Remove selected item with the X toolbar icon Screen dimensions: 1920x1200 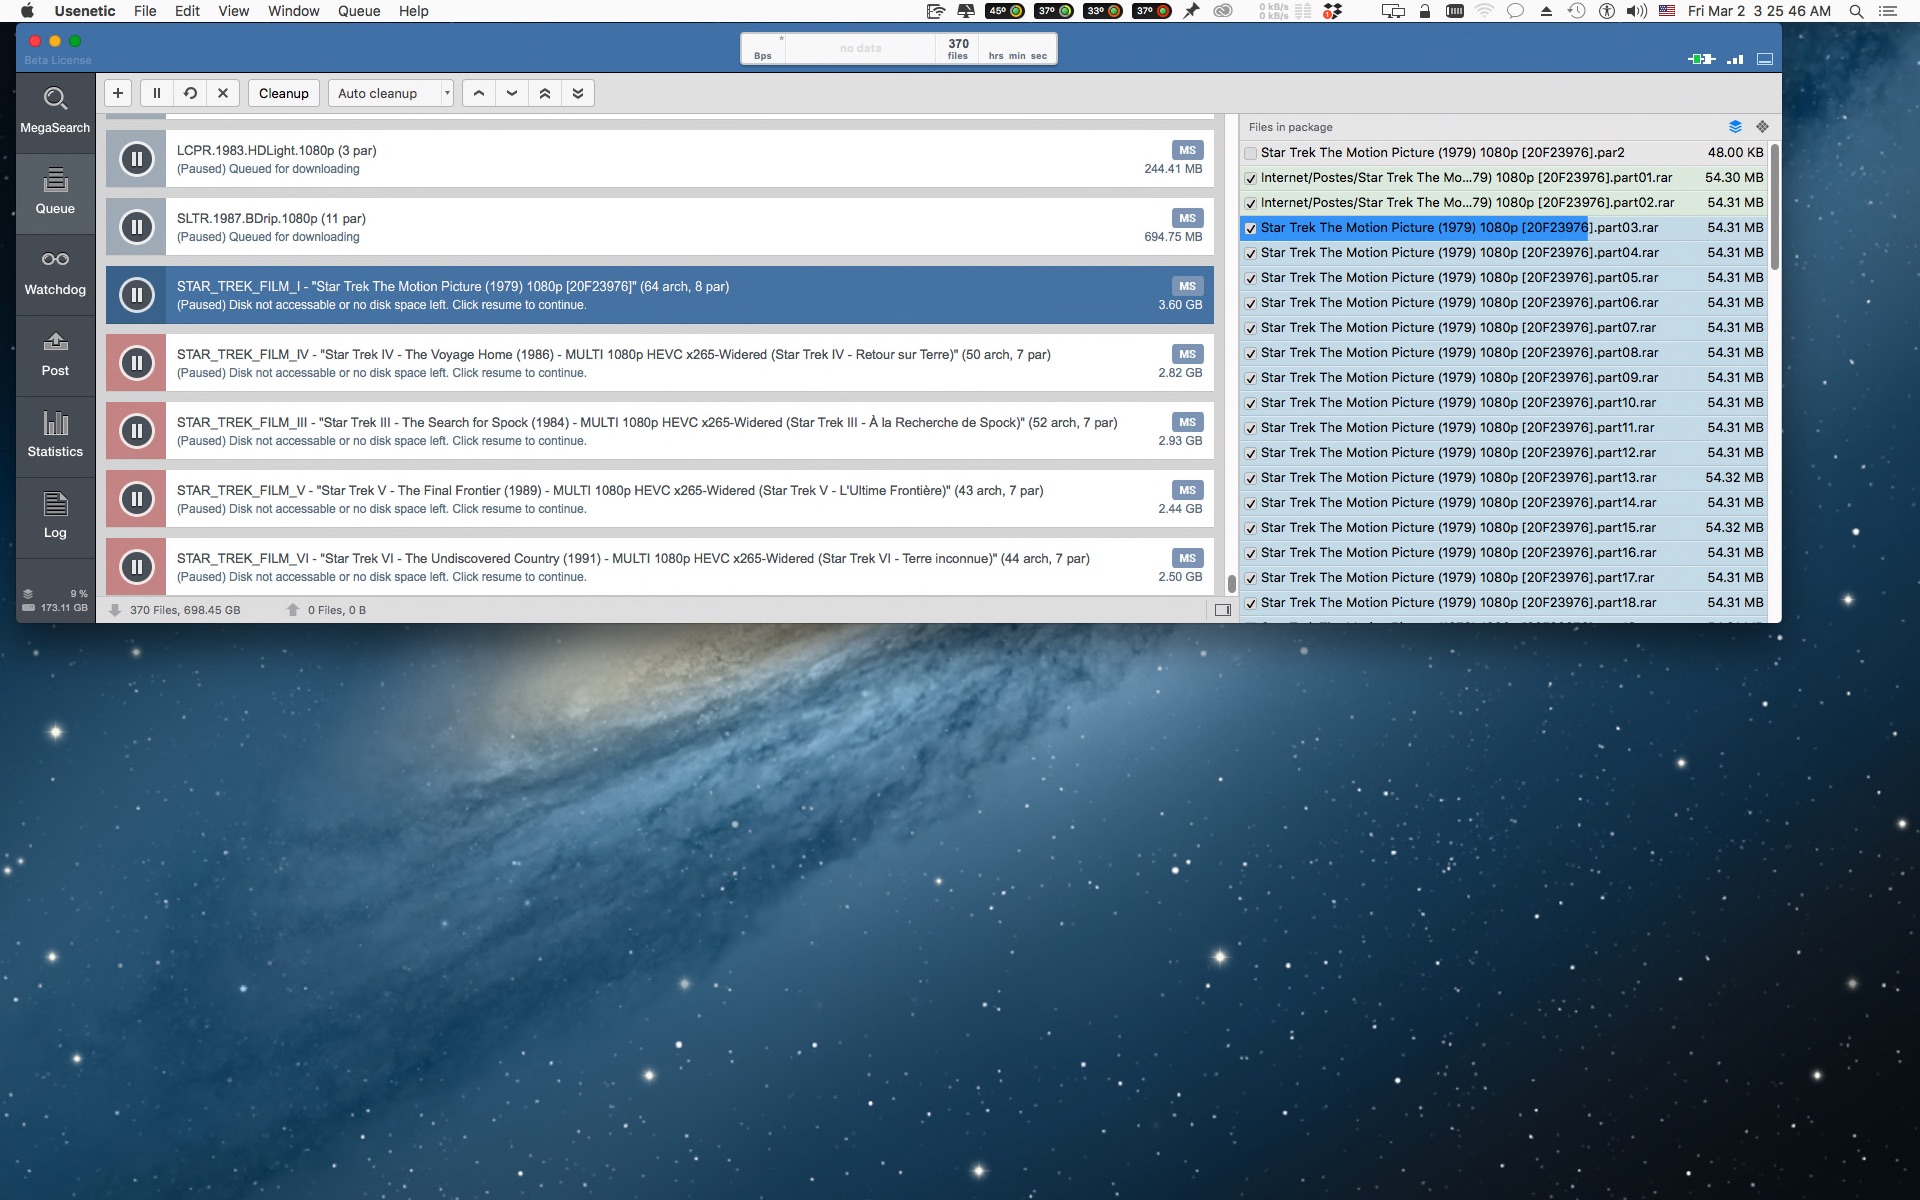223,93
